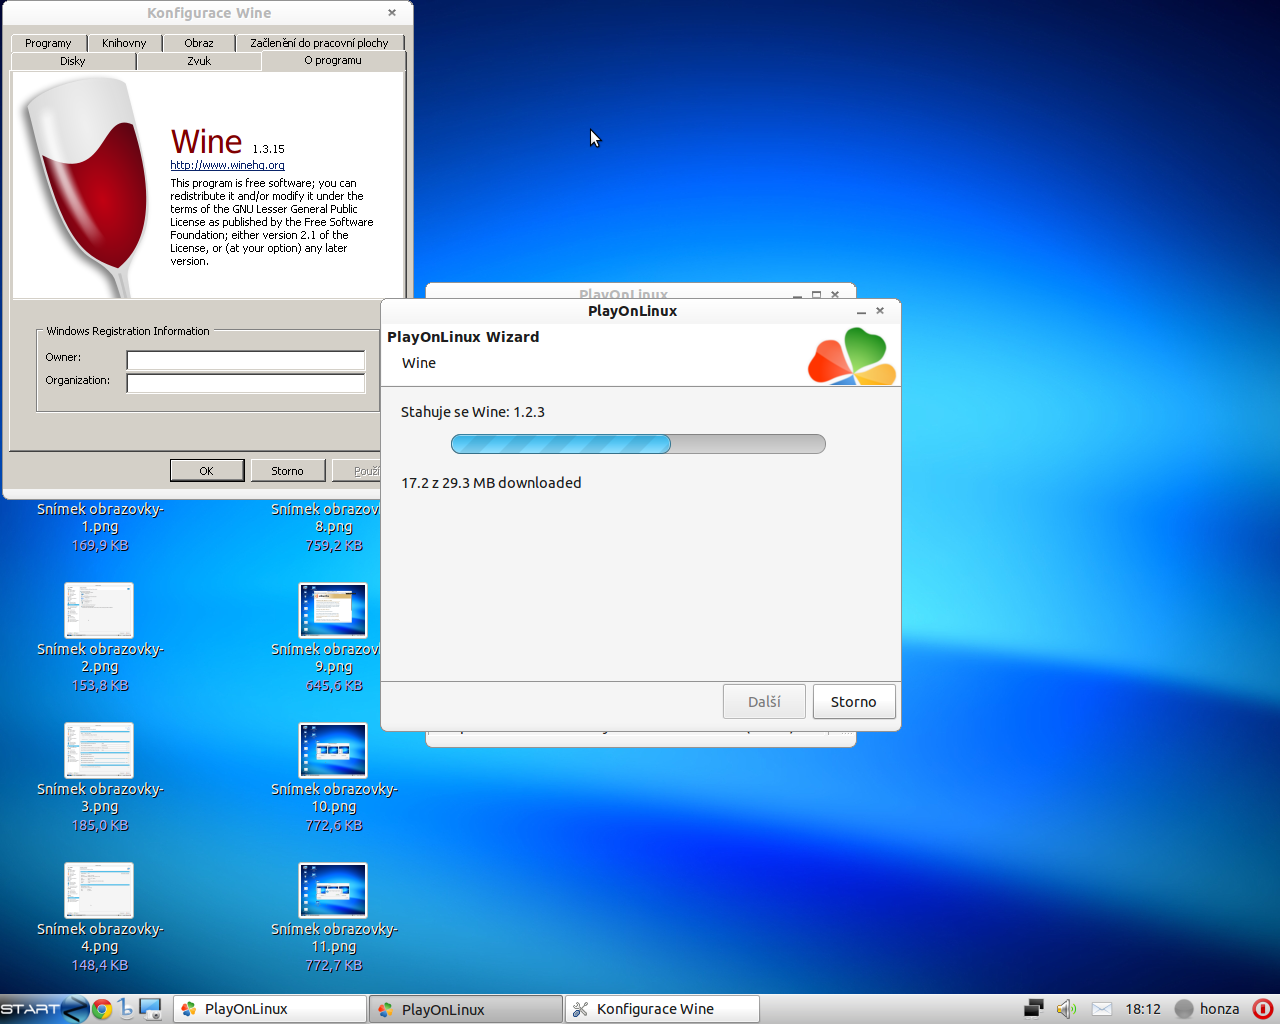Screen dimensions: 1280x1024
Task: Select Snímek obrazovky-4.png desktop icon
Action: click(99, 890)
